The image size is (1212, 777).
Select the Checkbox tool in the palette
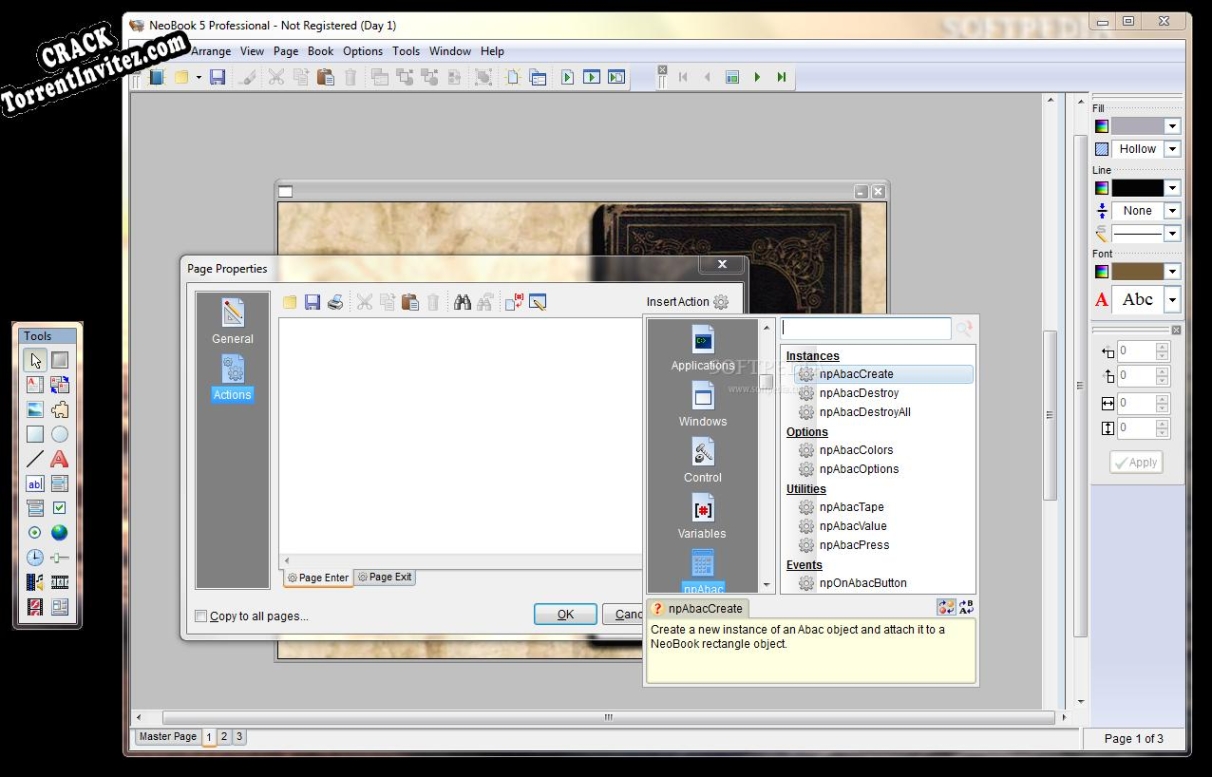(60, 508)
